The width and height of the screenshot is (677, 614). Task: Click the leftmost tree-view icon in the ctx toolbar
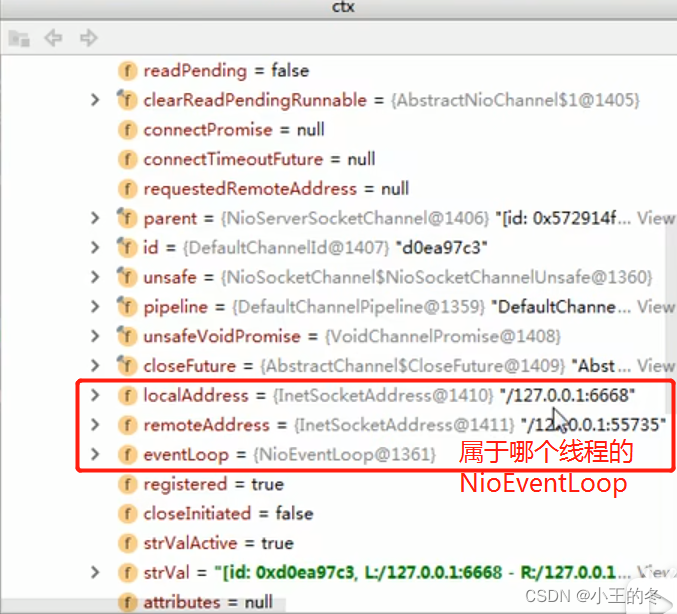click(x=19, y=38)
